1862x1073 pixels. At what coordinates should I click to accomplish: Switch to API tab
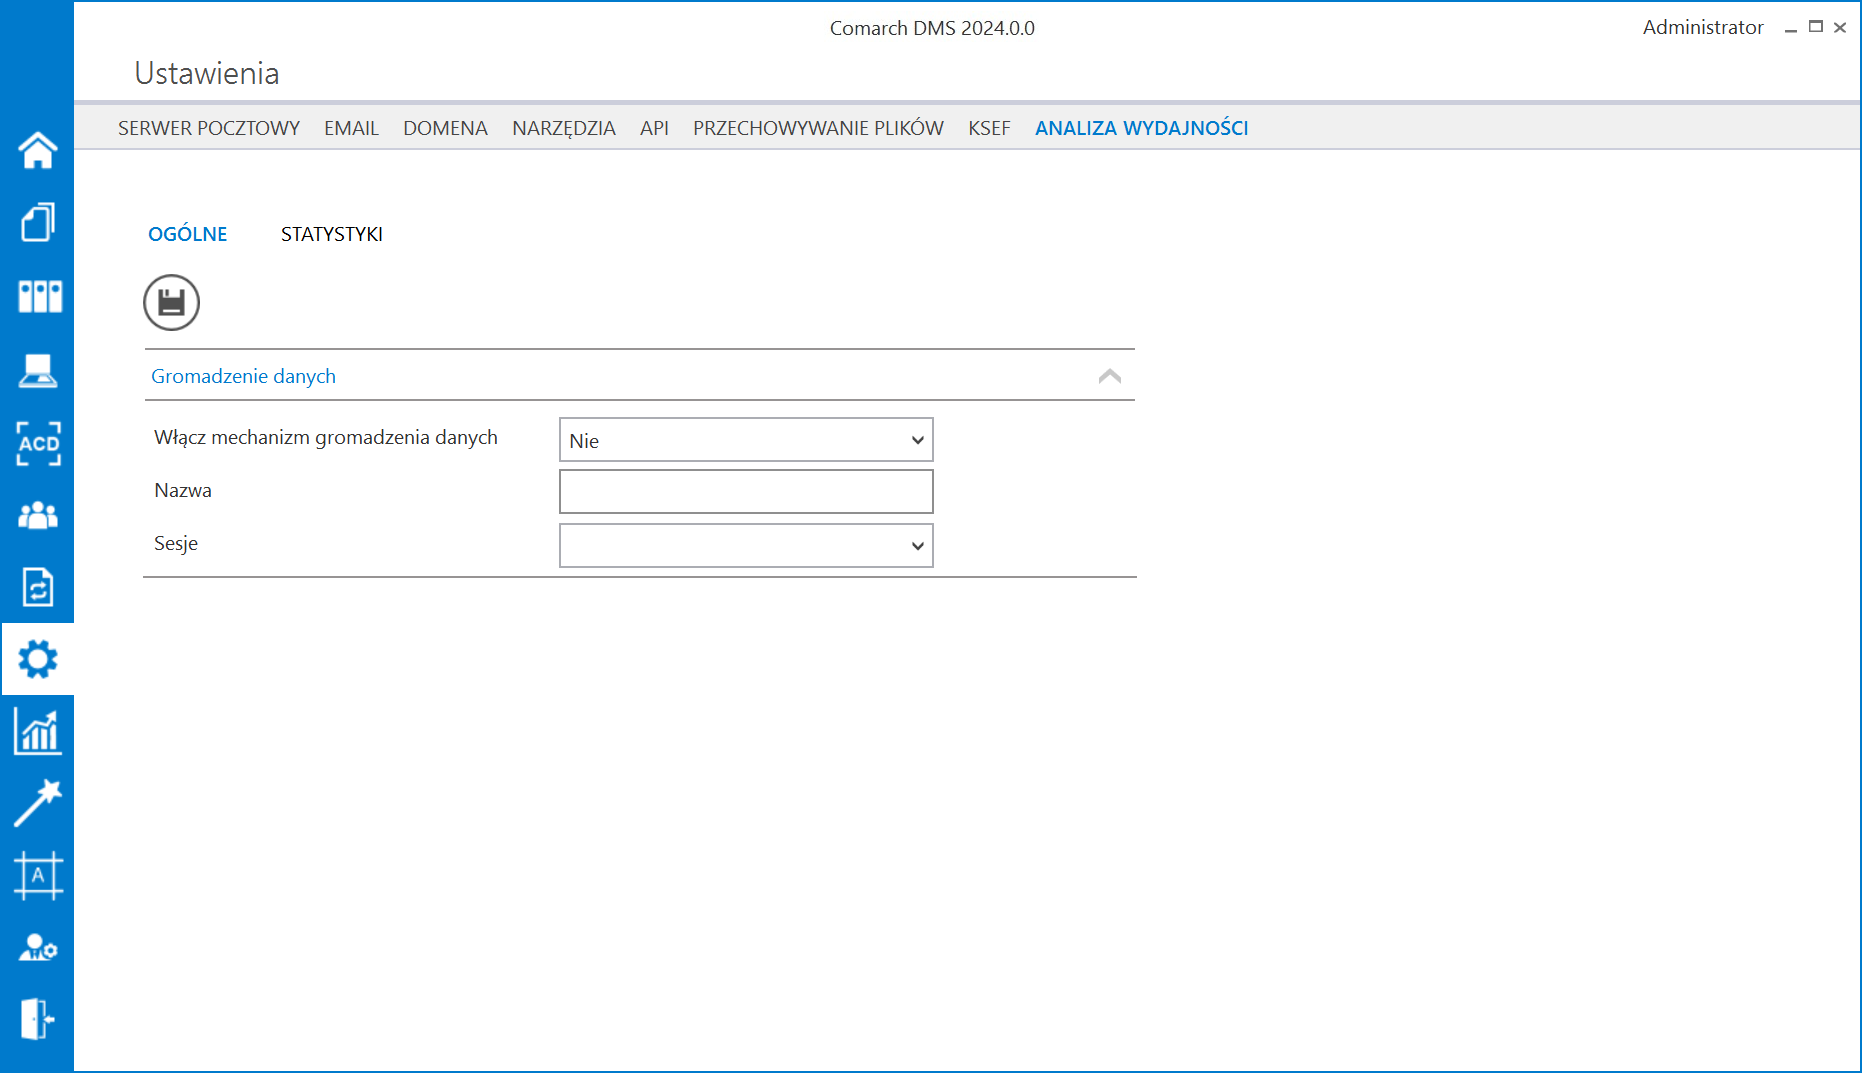[x=654, y=128]
